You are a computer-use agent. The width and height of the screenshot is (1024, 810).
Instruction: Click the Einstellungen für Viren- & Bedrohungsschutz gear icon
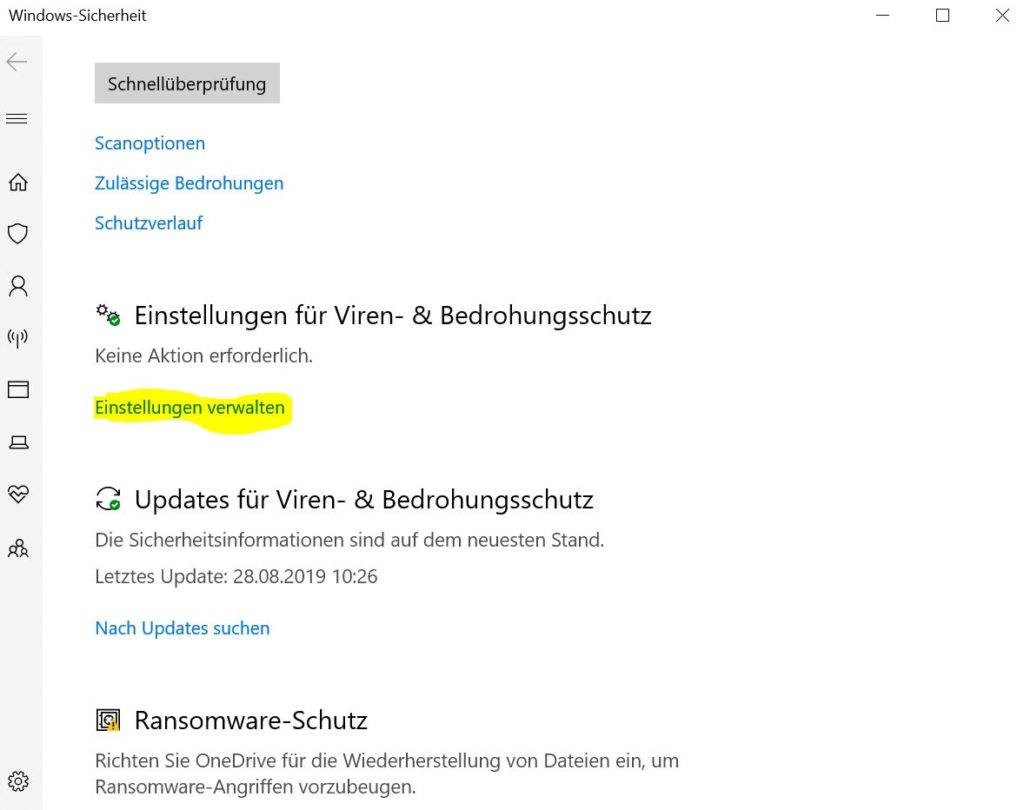(106, 314)
